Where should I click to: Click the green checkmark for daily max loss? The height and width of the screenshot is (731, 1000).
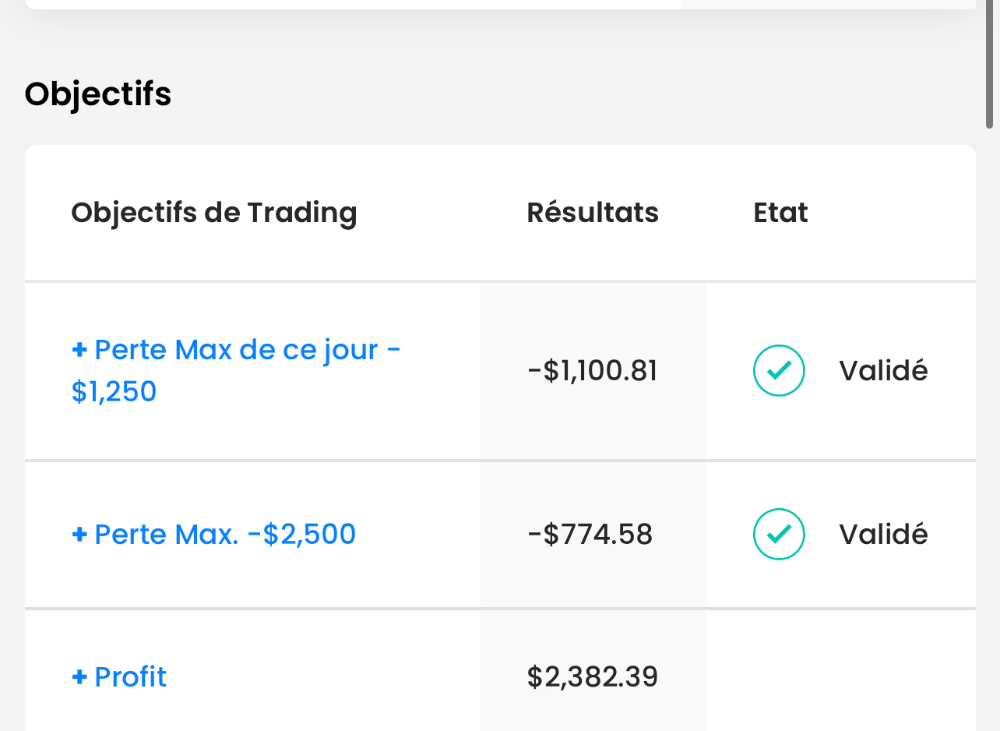[779, 371]
